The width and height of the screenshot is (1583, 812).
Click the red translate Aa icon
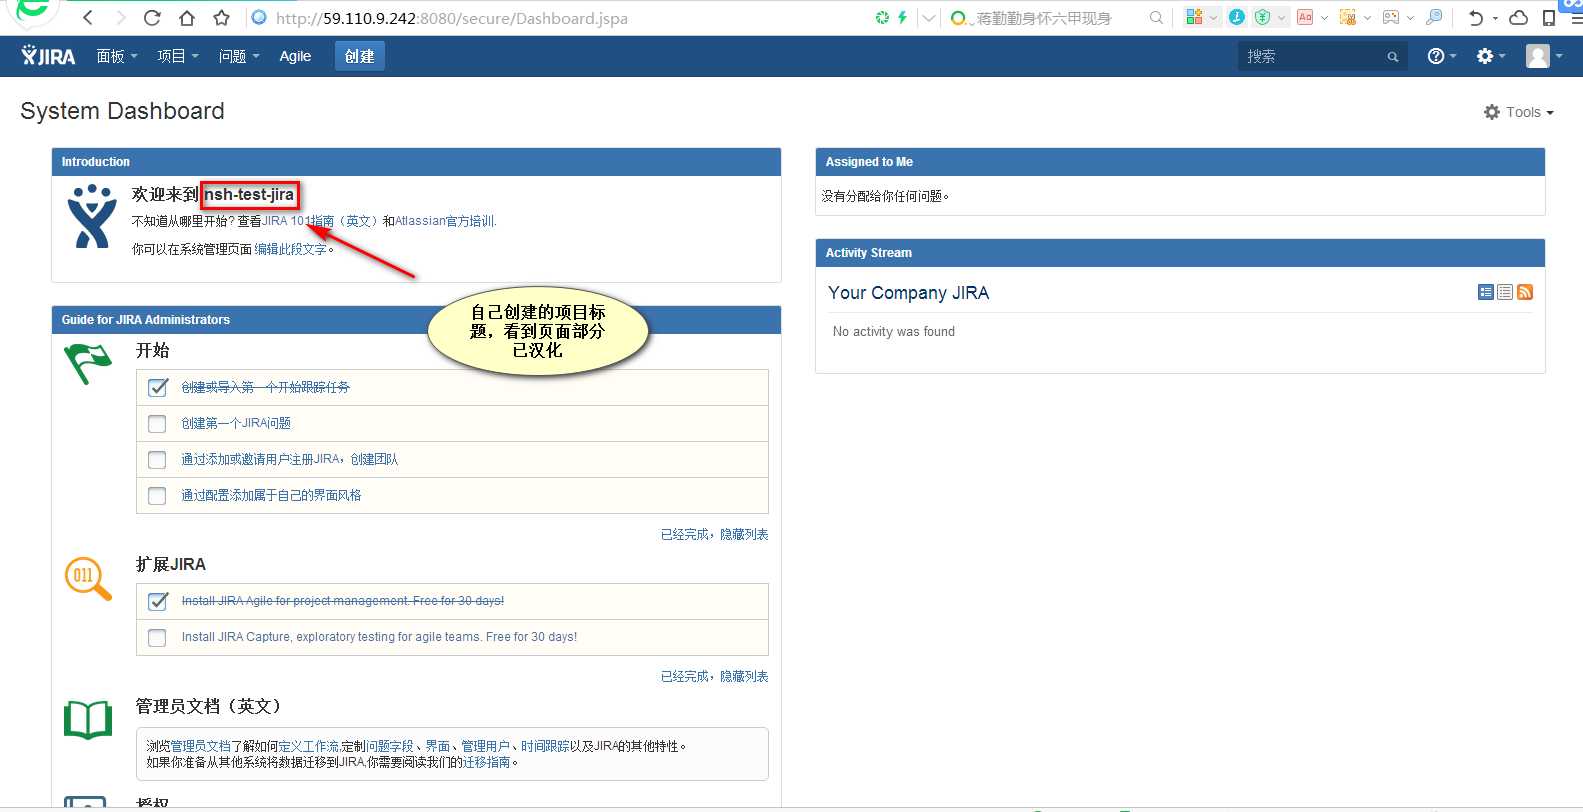[1305, 17]
